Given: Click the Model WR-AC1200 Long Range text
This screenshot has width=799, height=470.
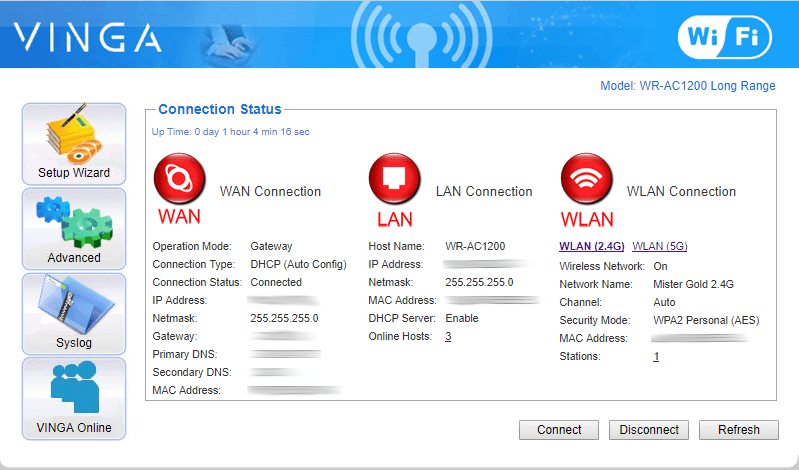Looking at the screenshot, I should (687, 86).
